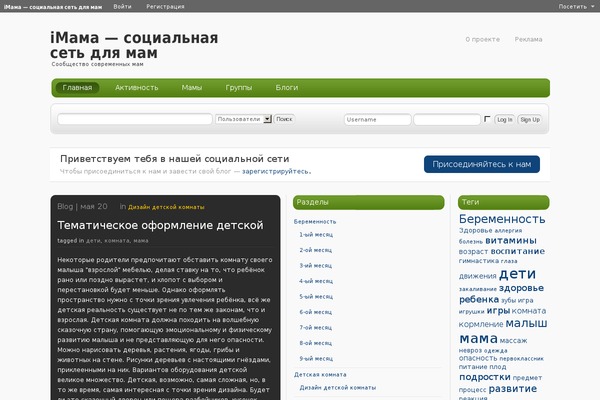
Task: Click the ребенка tag
Action: [479, 299]
